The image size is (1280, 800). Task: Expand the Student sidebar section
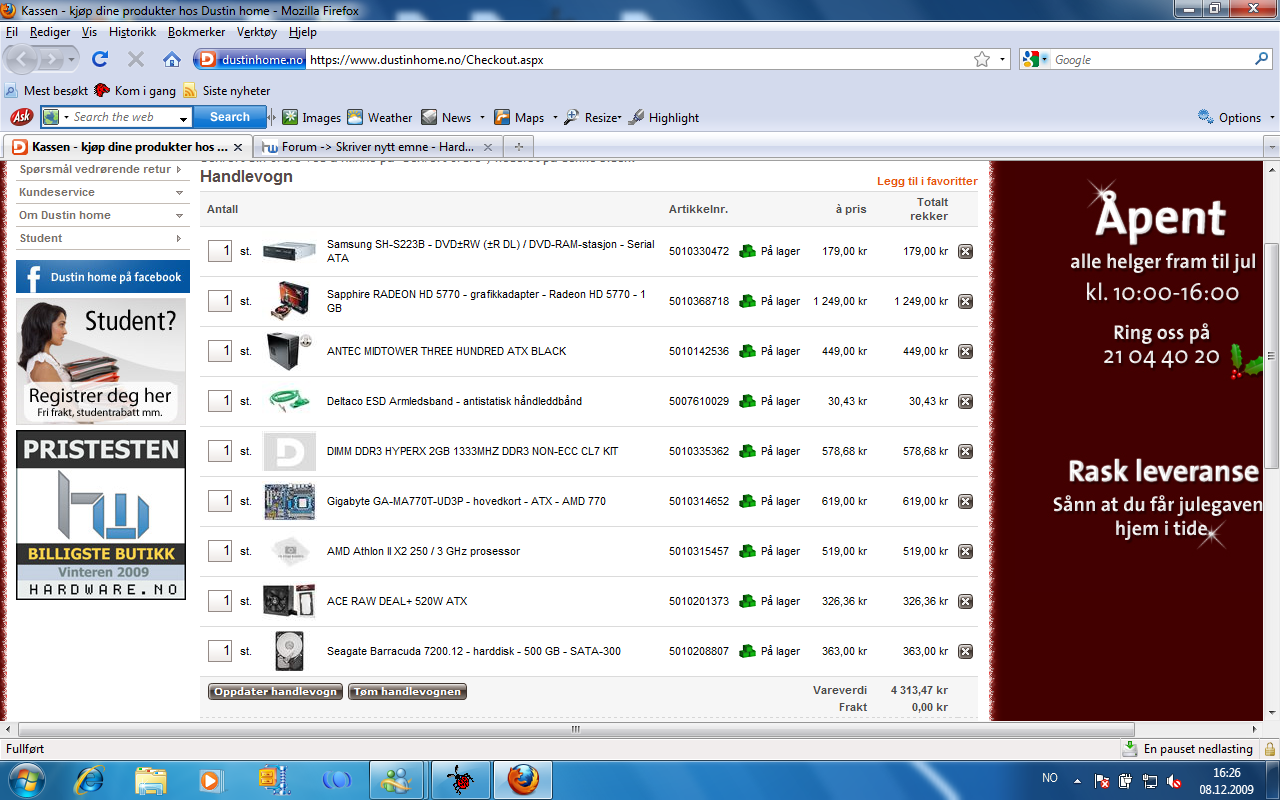[103, 238]
